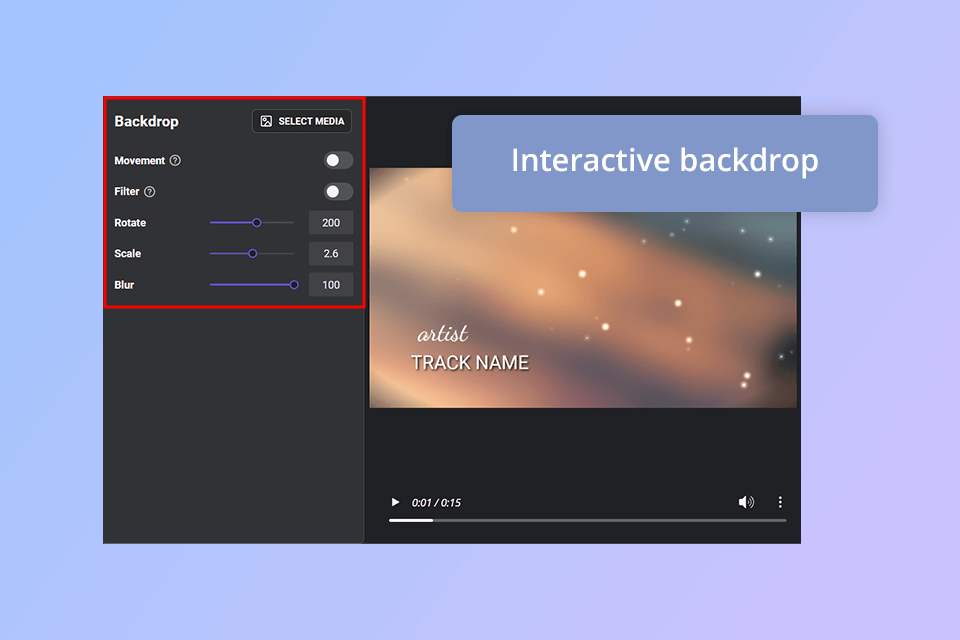The height and width of the screenshot is (640, 960).
Task: Click the 'Blur' label
Action: pyautogui.click(x=124, y=285)
